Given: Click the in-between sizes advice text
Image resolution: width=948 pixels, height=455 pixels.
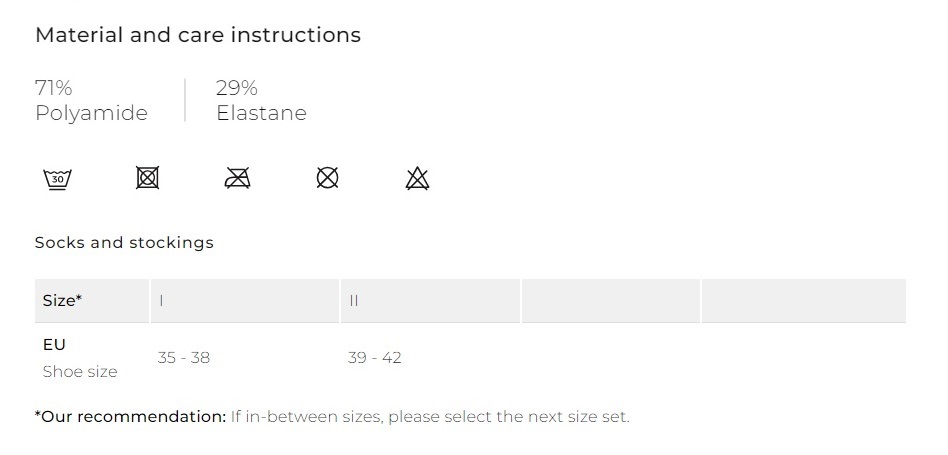Looking at the screenshot, I should (430, 416).
